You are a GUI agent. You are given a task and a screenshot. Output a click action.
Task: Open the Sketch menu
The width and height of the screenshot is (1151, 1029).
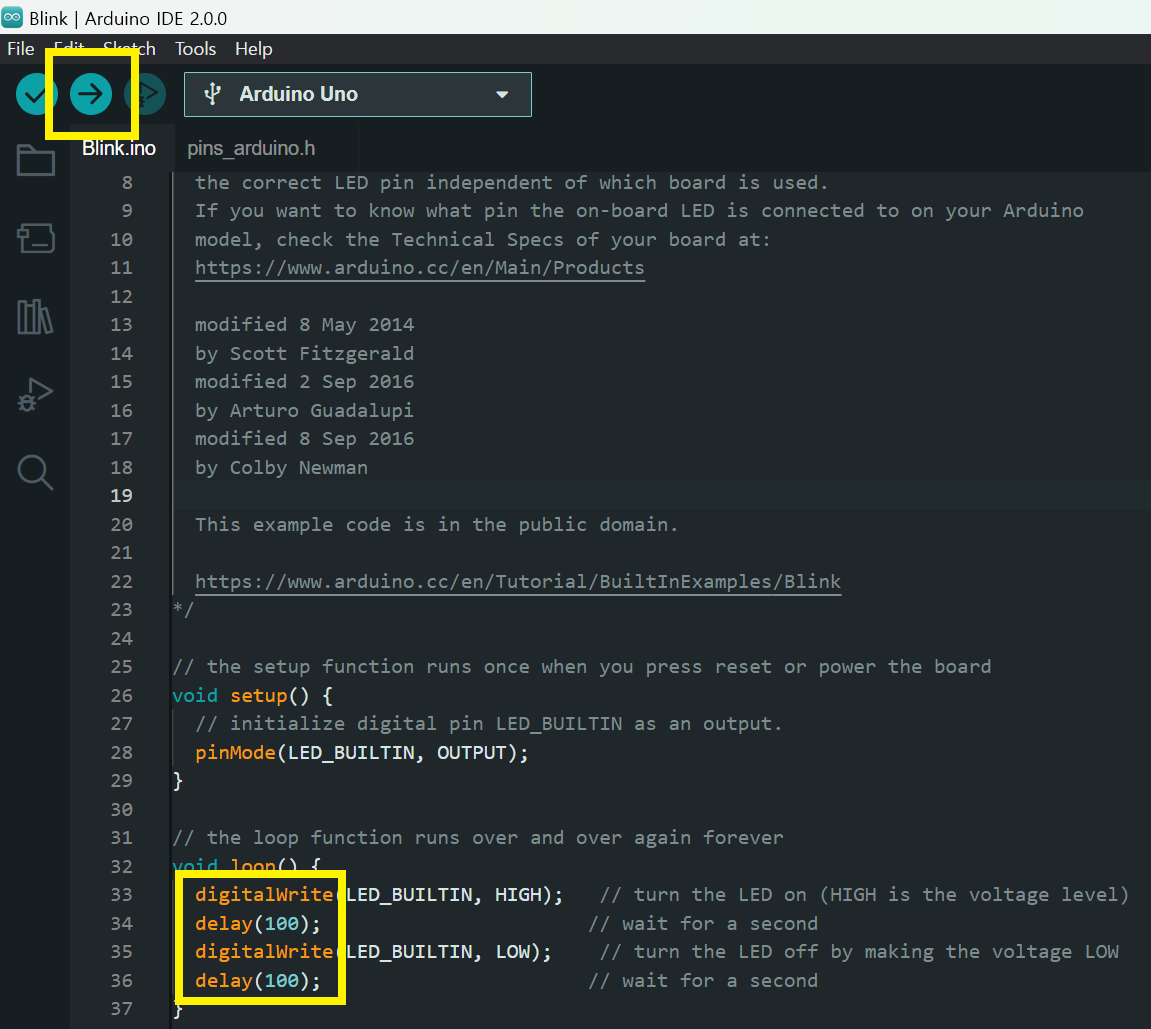129,48
